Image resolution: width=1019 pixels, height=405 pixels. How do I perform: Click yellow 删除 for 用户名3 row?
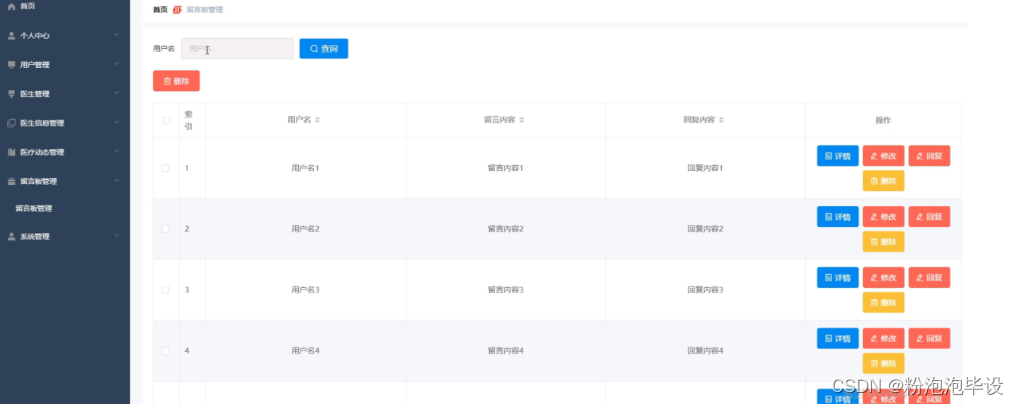883,302
